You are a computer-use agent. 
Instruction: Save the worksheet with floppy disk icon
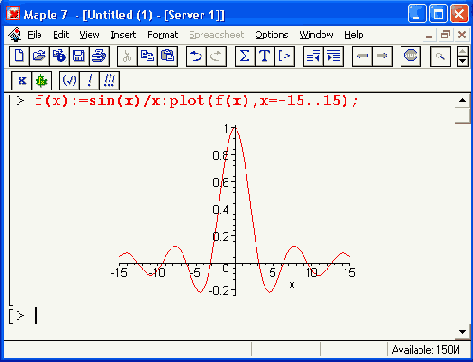click(79, 56)
